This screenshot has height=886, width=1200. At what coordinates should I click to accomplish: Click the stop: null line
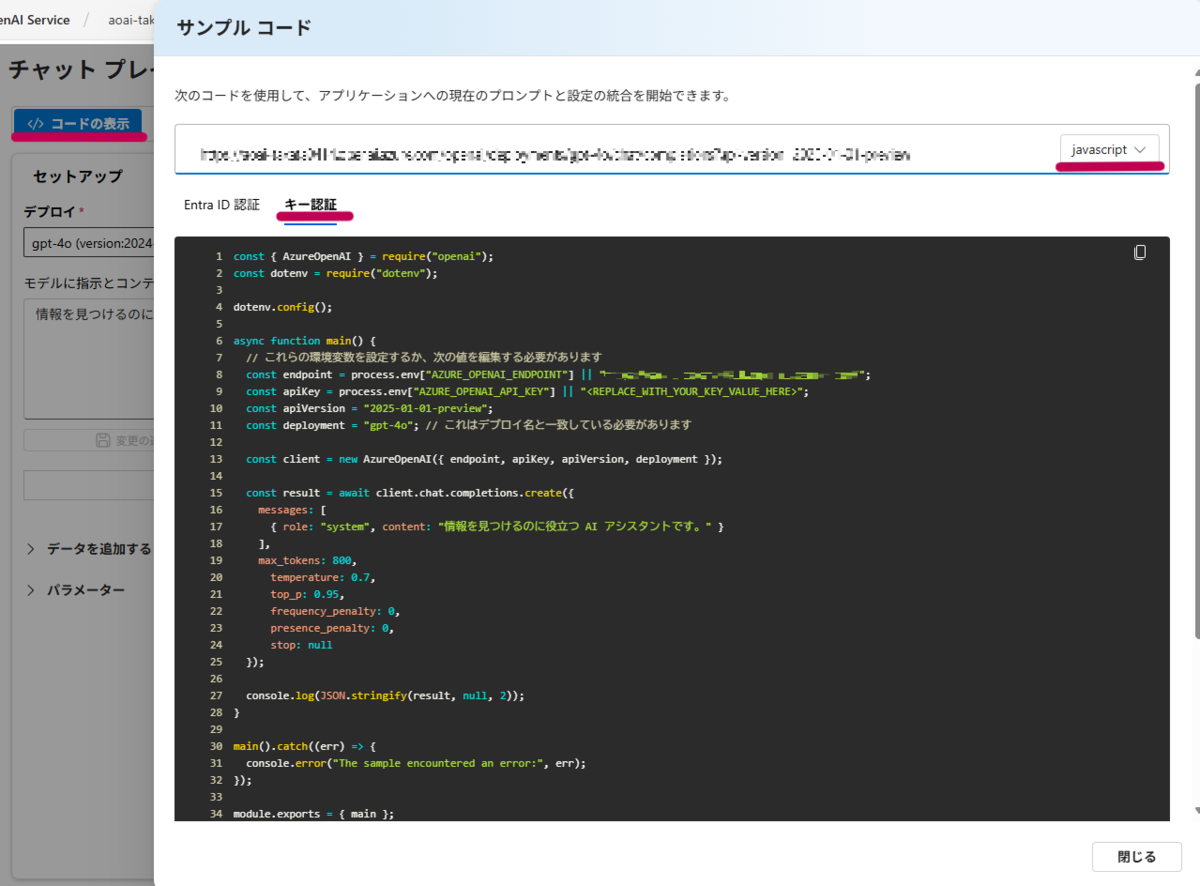coord(301,645)
